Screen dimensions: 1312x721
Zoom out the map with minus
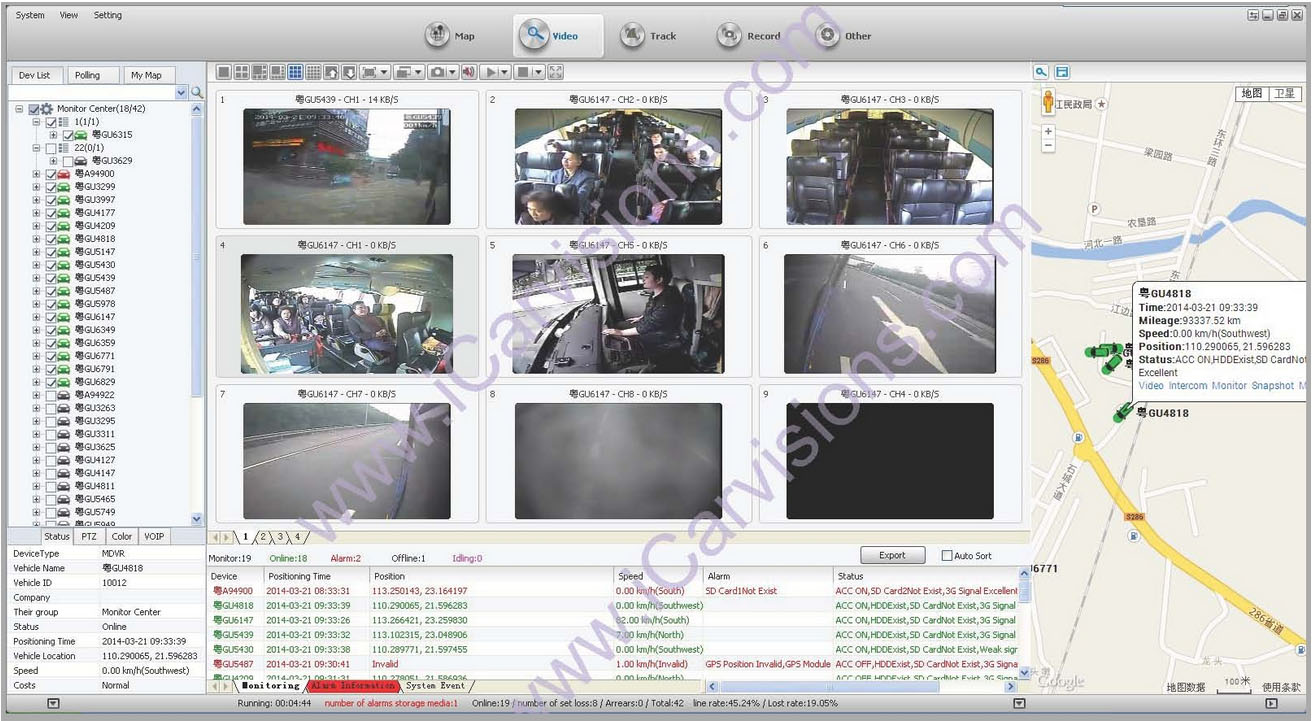point(1048,146)
